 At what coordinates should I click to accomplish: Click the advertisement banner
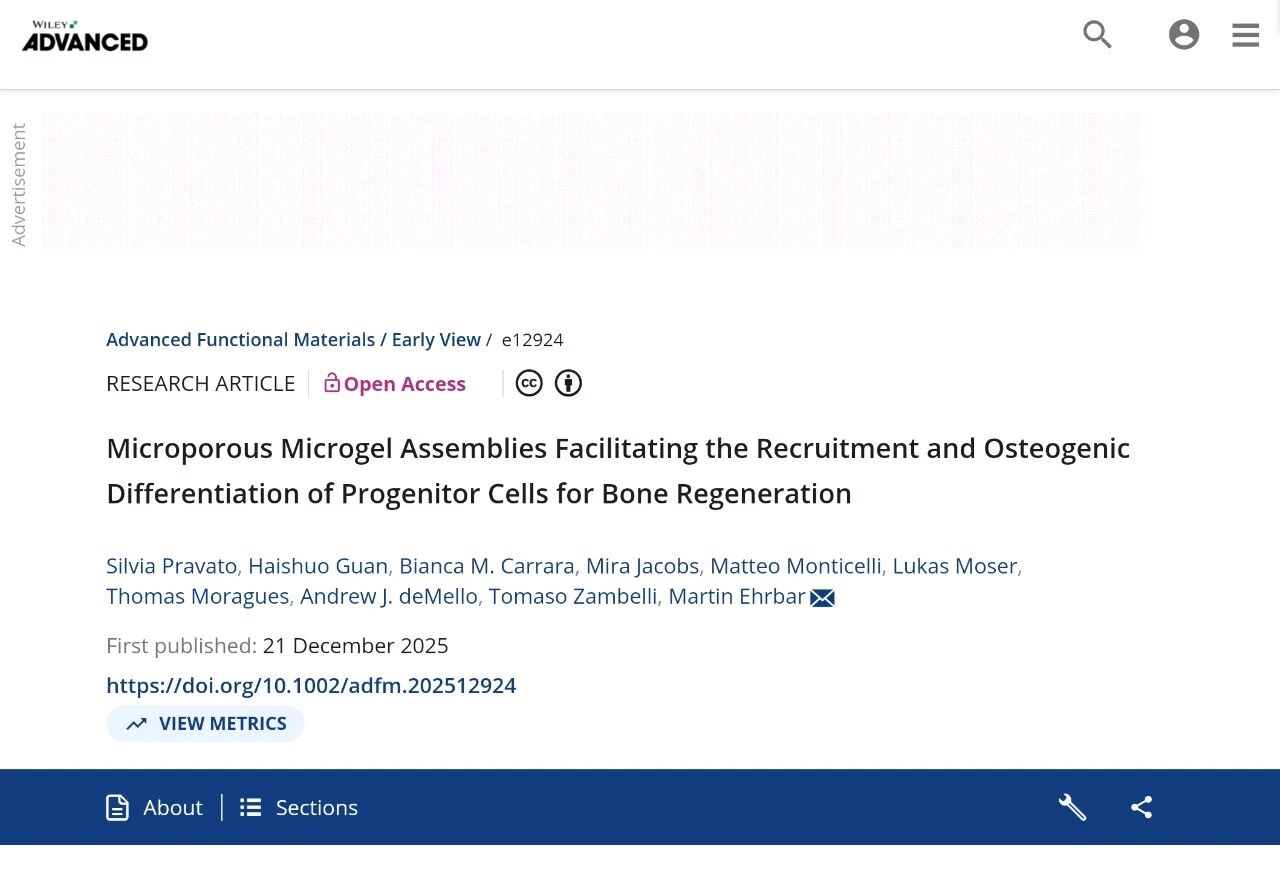[x=590, y=180]
